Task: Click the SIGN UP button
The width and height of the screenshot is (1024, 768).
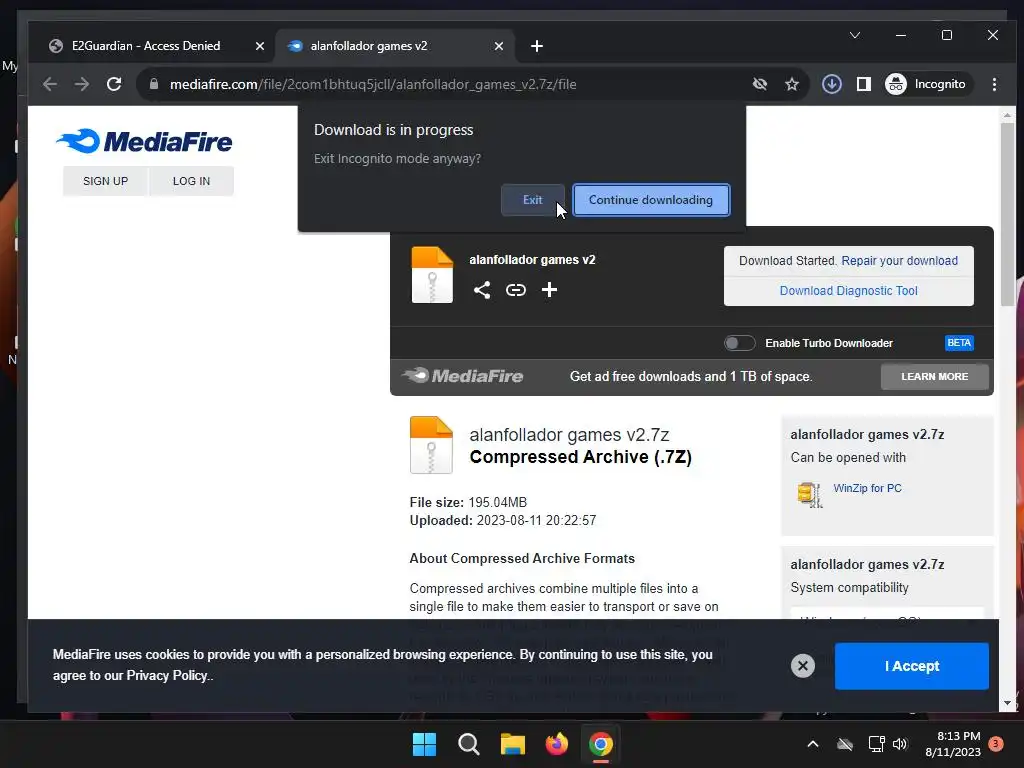Action: (x=105, y=181)
